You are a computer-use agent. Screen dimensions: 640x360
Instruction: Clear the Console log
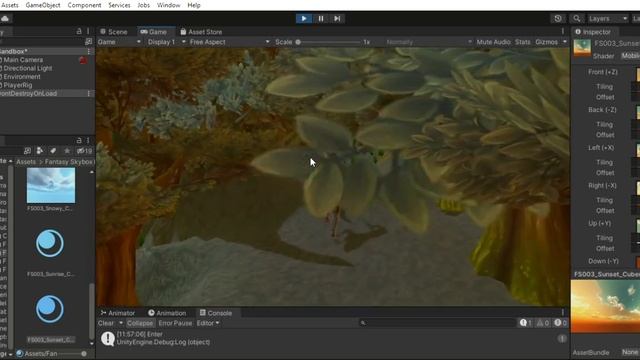click(106, 323)
